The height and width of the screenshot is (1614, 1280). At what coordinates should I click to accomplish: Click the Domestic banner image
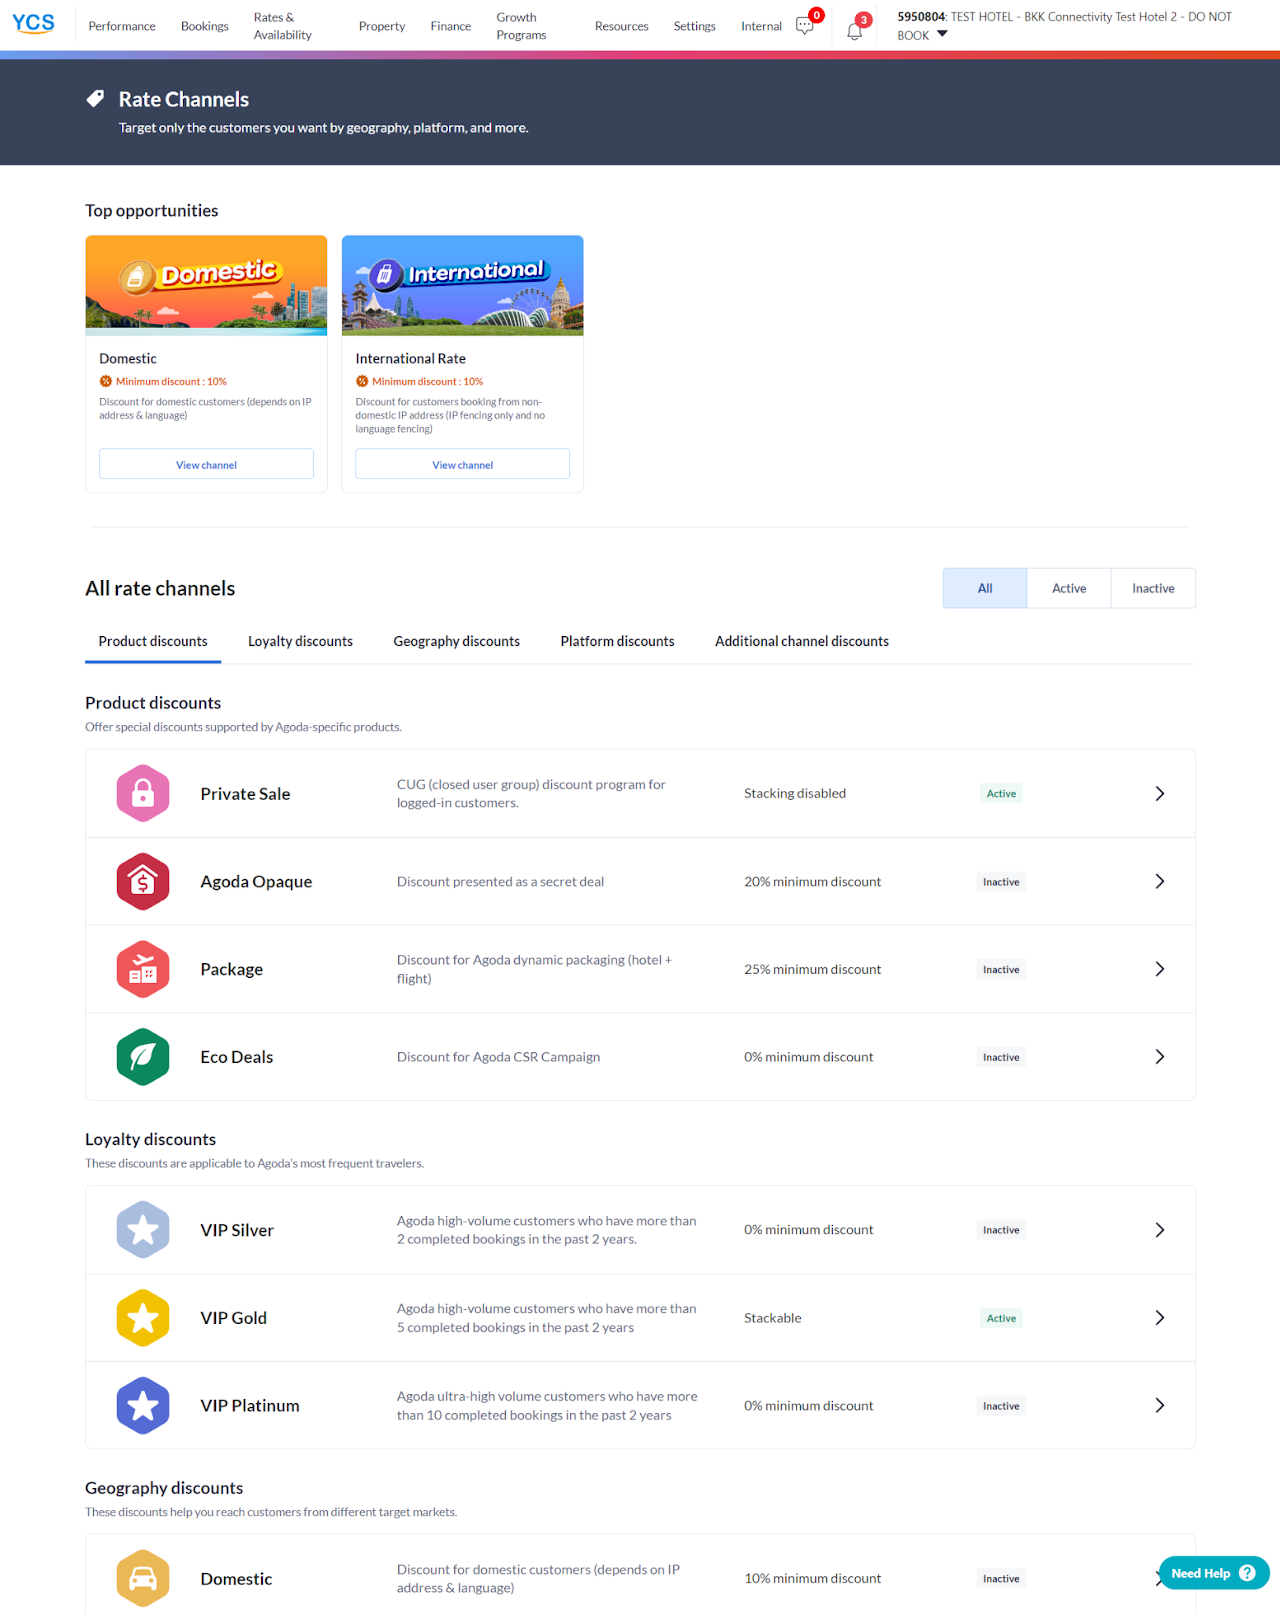click(x=206, y=285)
